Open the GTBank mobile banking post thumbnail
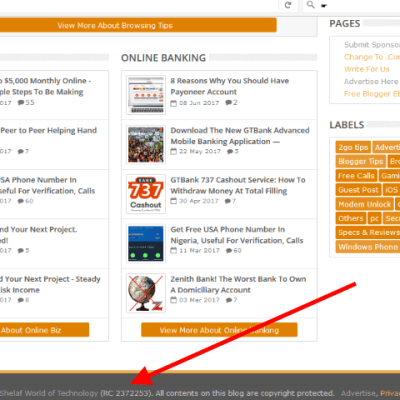This screenshot has width=400, height=400. coord(146,145)
